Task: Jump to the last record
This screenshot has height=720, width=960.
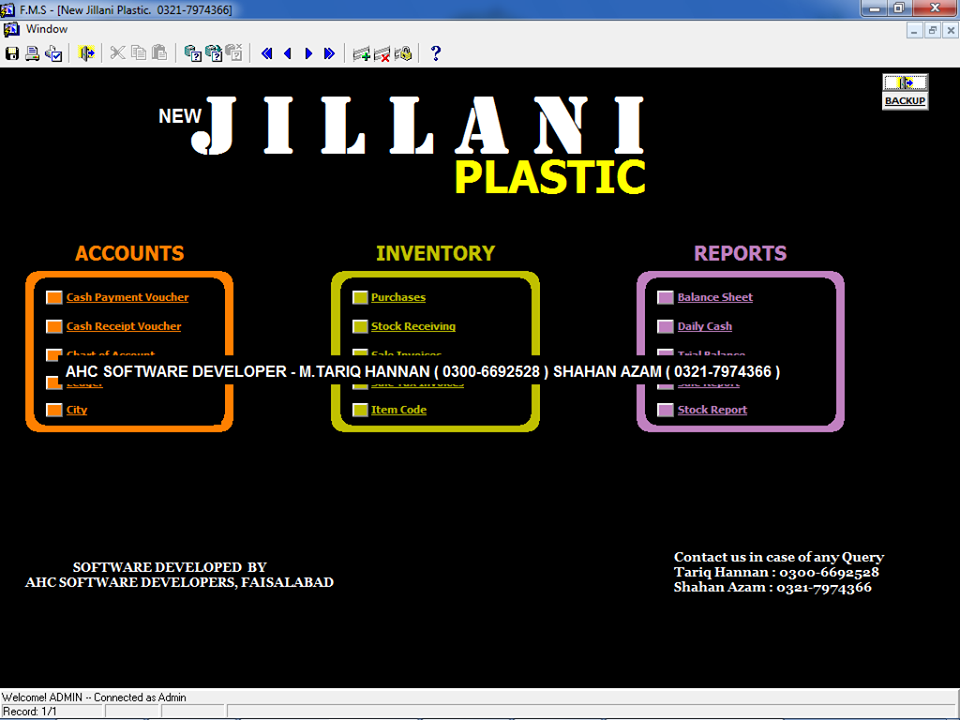Action: pyautogui.click(x=329, y=53)
